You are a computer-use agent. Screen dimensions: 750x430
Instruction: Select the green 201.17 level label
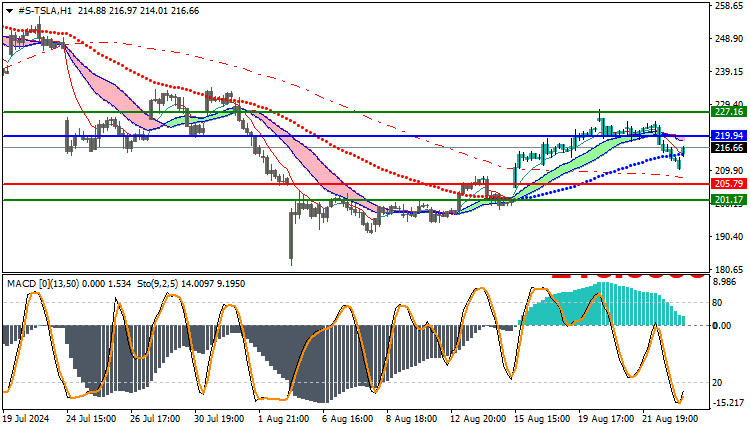click(x=728, y=199)
